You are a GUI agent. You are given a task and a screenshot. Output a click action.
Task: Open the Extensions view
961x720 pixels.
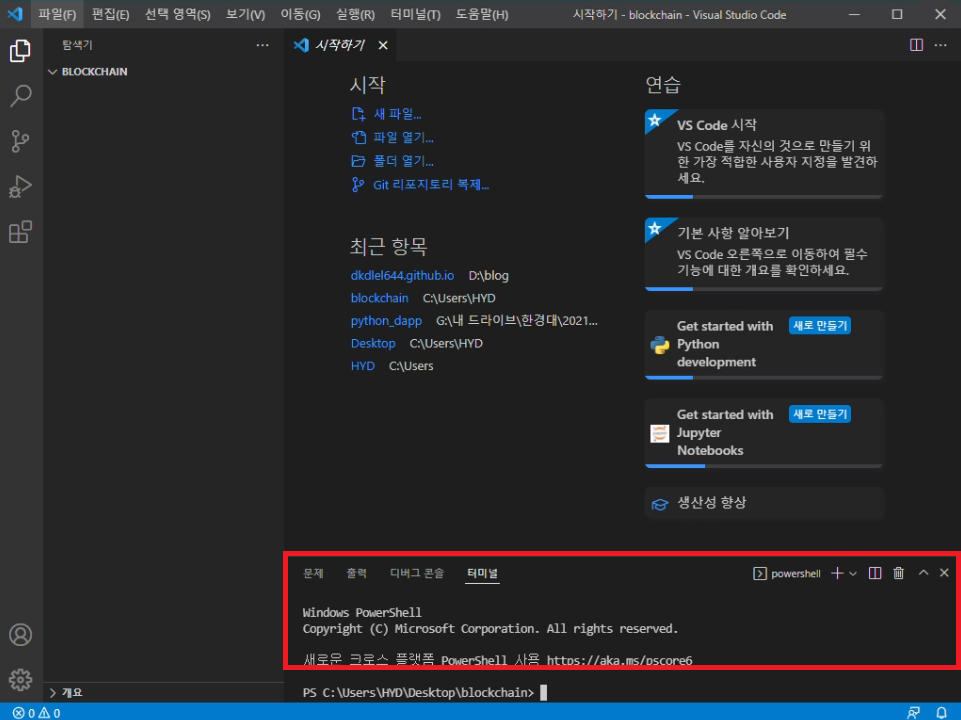click(20, 232)
